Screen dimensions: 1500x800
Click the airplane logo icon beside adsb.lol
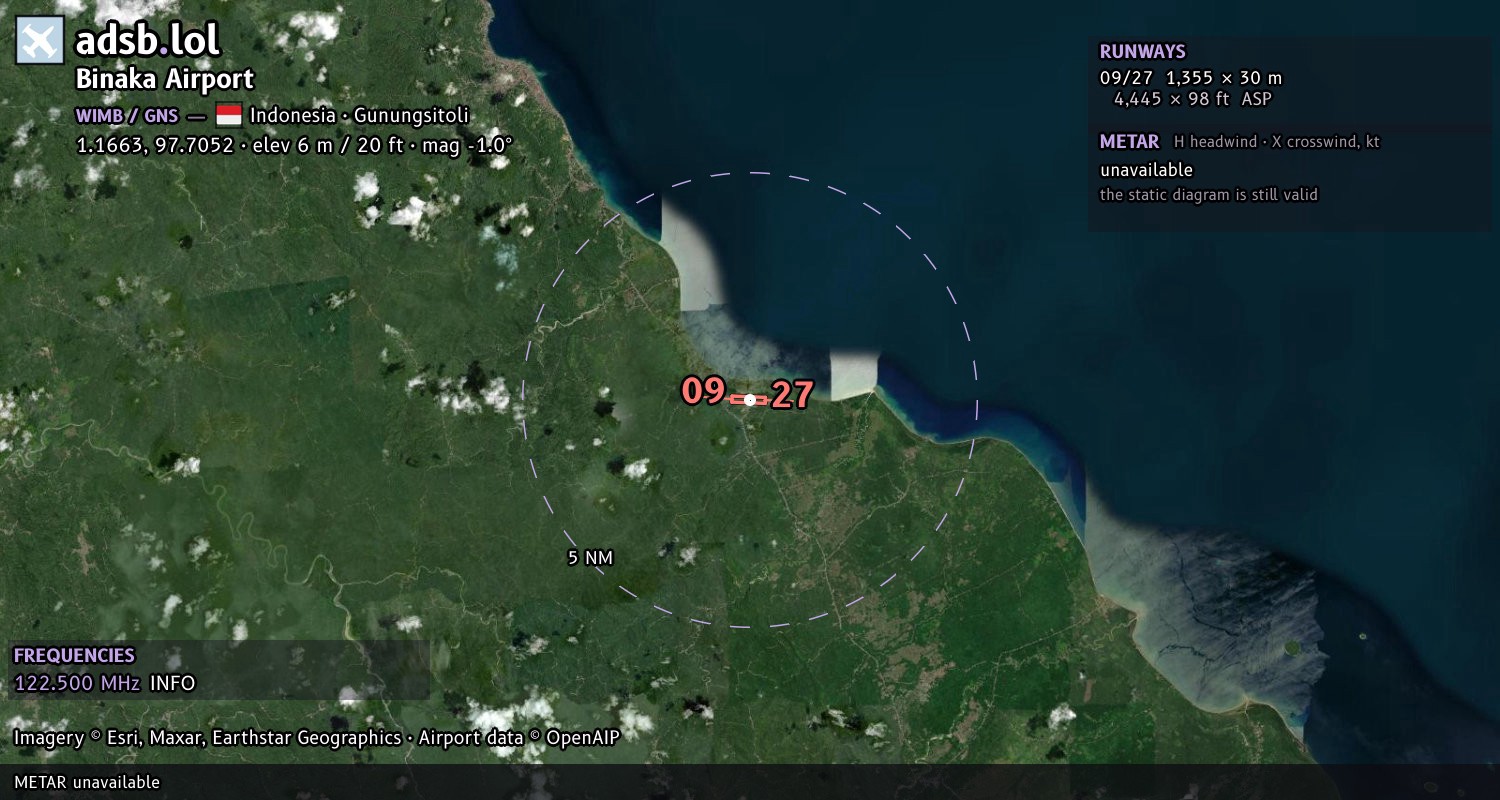(40, 41)
